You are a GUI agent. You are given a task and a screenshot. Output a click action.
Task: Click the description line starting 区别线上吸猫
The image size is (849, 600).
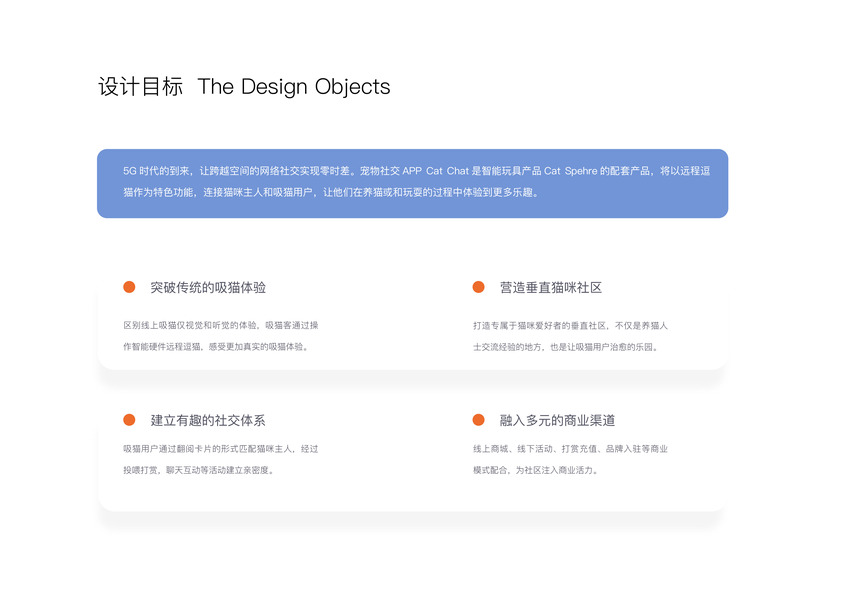coord(220,325)
